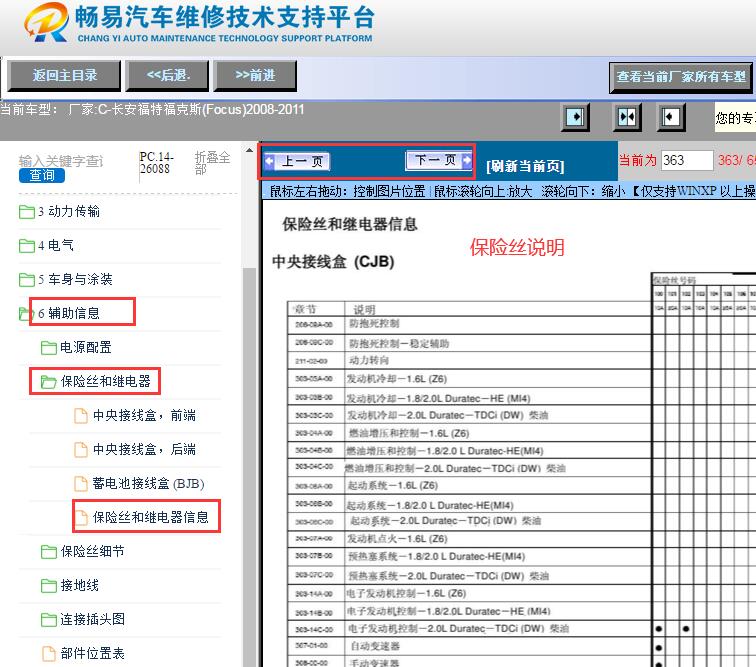
Task: Click document icon beside 中央接线盒，前端
Action: pyautogui.click(x=81, y=416)
